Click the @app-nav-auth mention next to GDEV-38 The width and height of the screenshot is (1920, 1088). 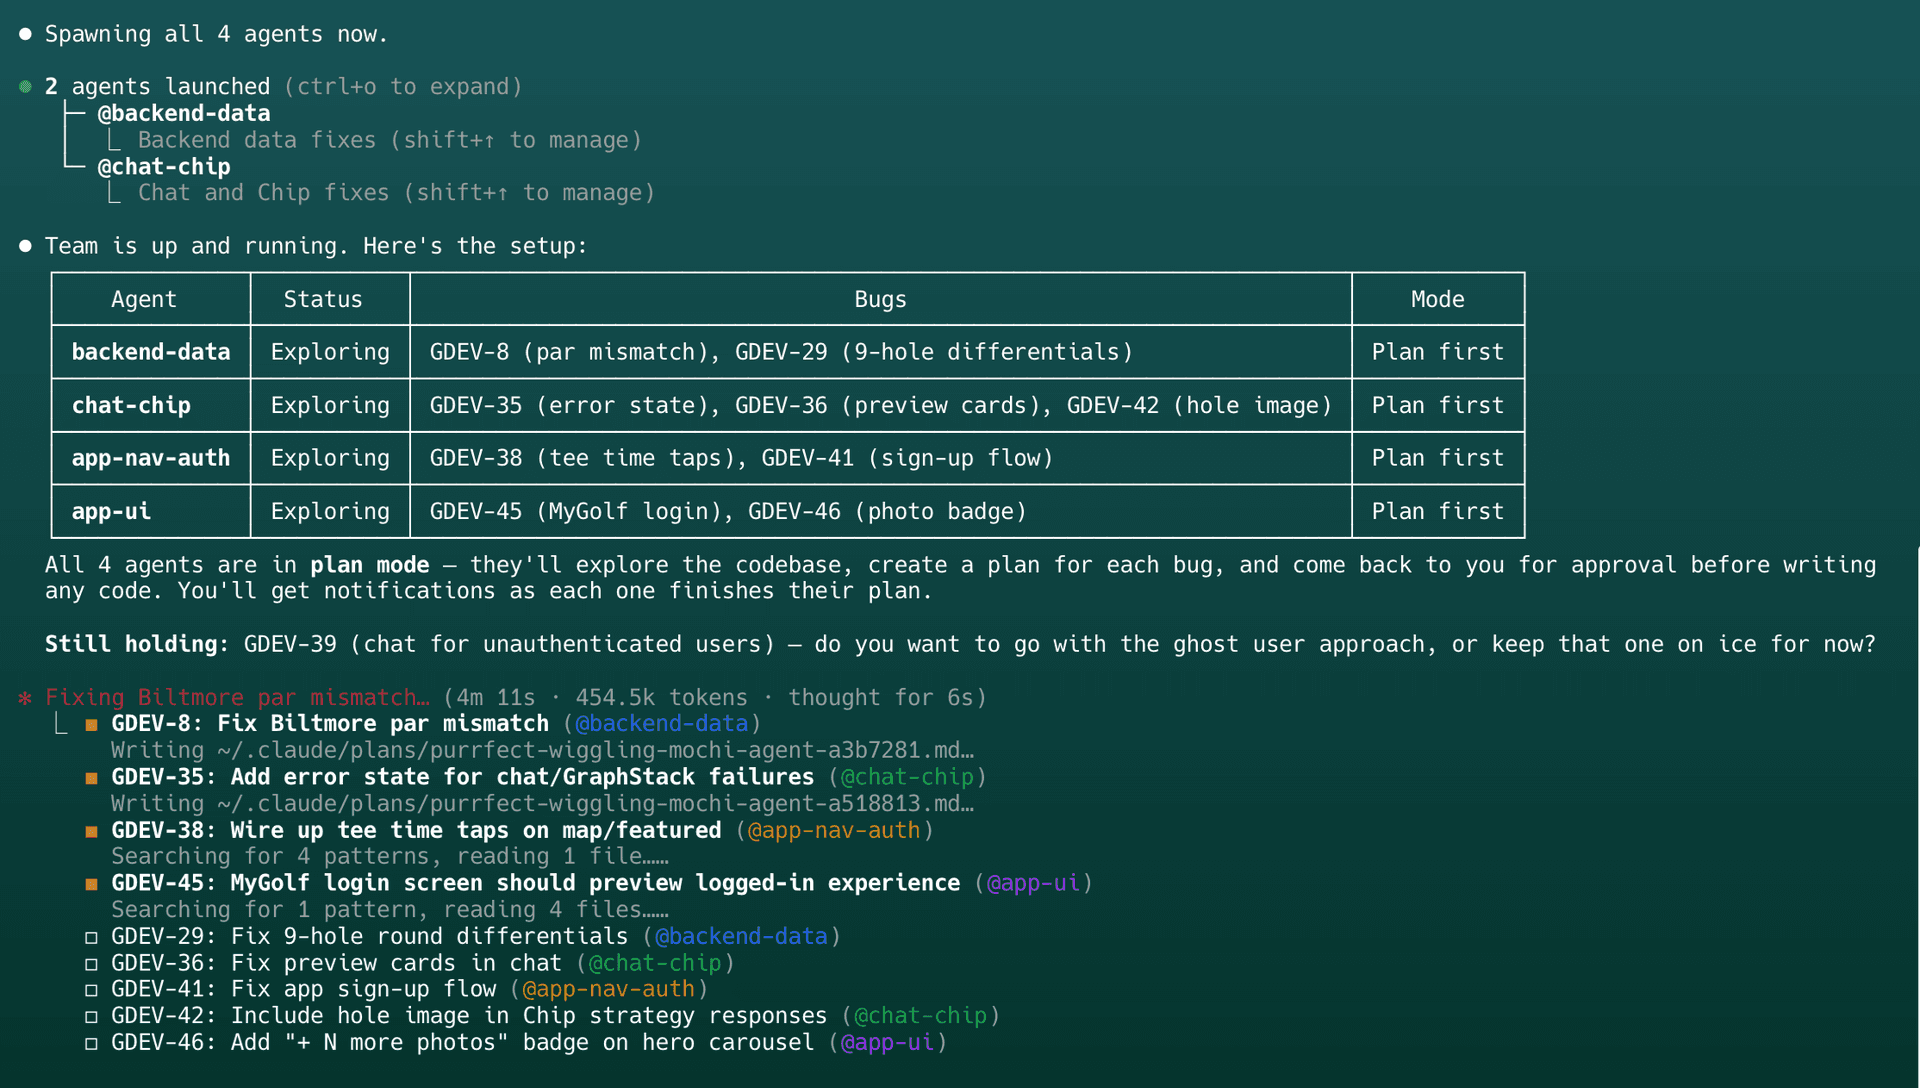834,829
